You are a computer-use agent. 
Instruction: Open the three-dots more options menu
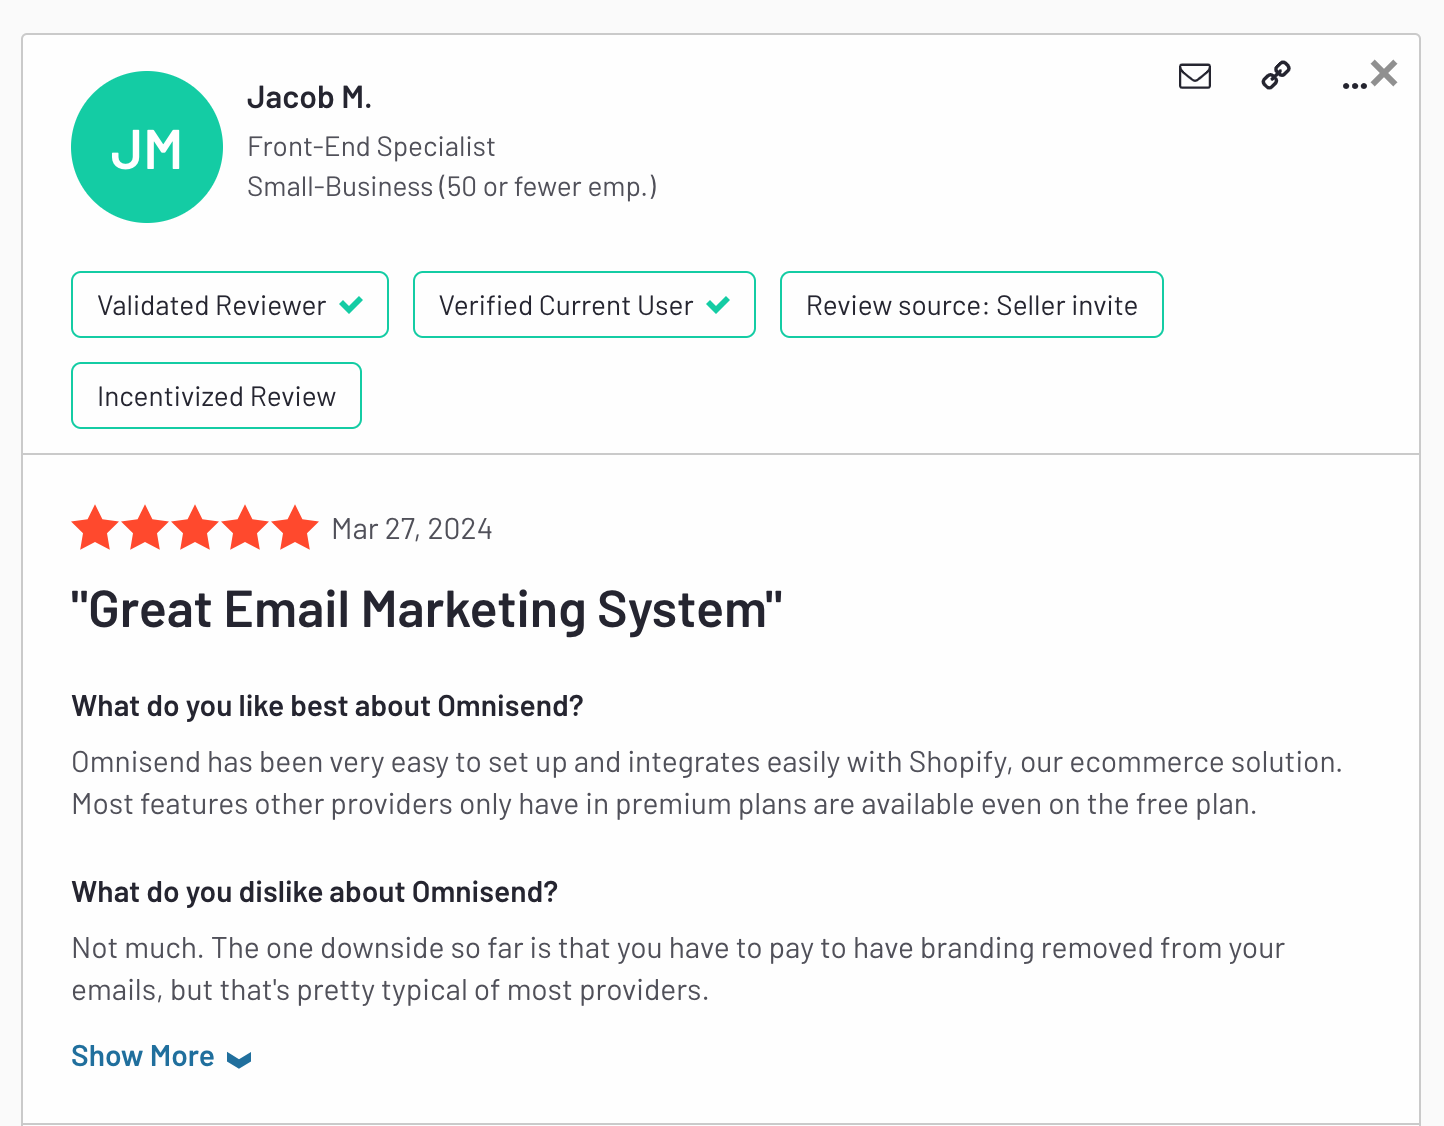click(x=1354, y=86)
